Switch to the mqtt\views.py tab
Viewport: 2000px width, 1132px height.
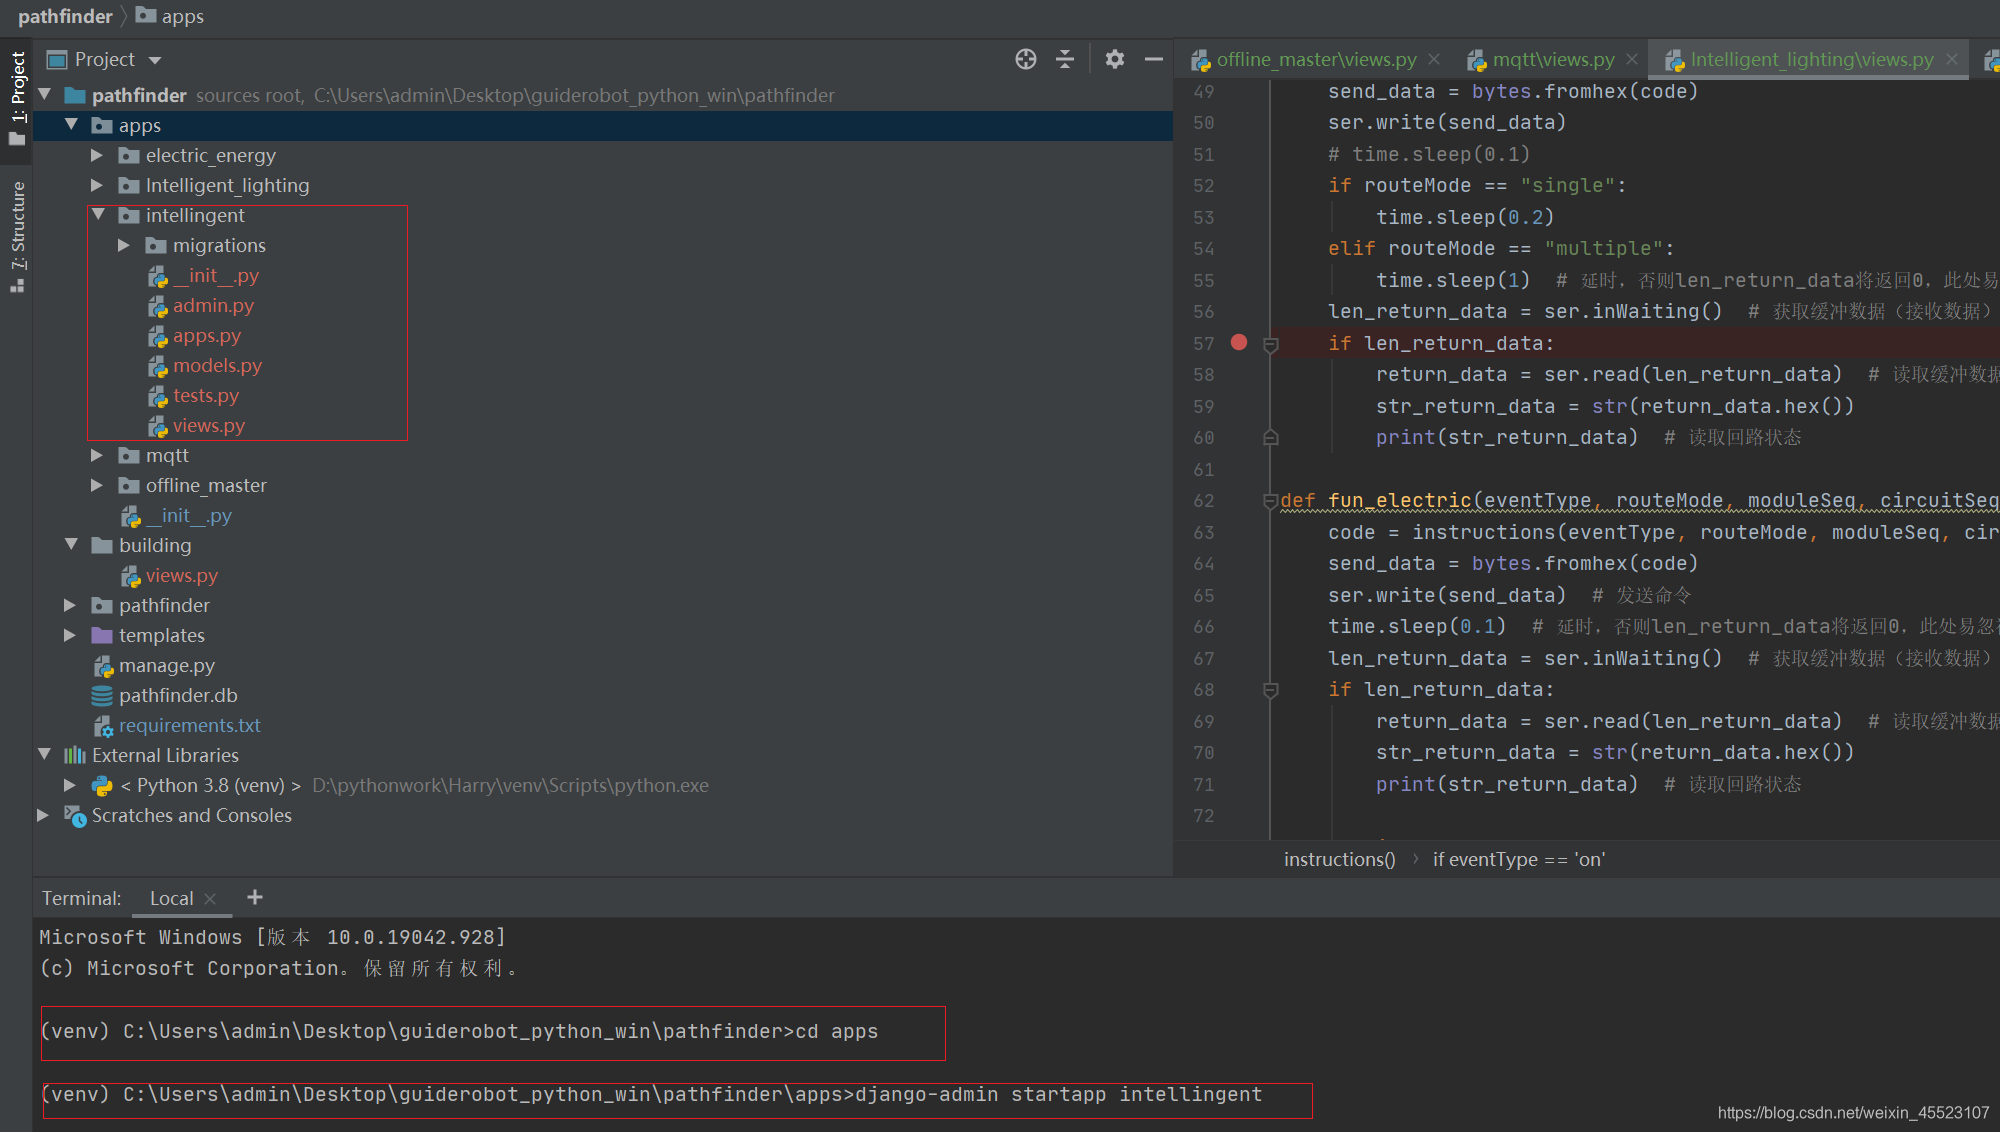pos(1552,60)
